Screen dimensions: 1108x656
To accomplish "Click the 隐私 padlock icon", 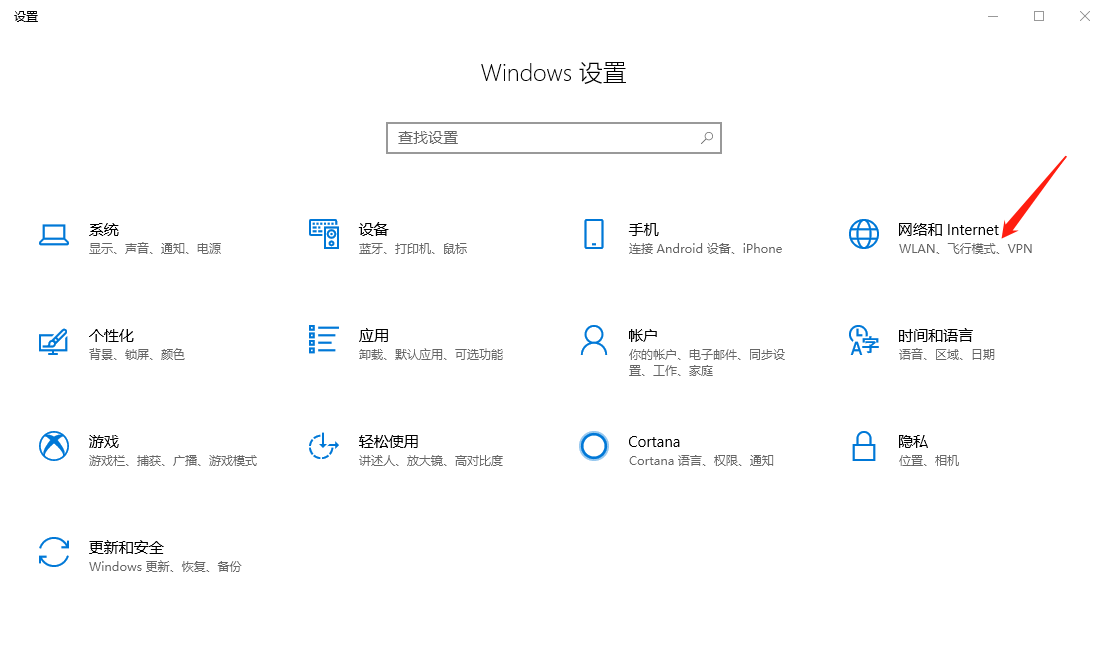I will (x=864, y=446).
